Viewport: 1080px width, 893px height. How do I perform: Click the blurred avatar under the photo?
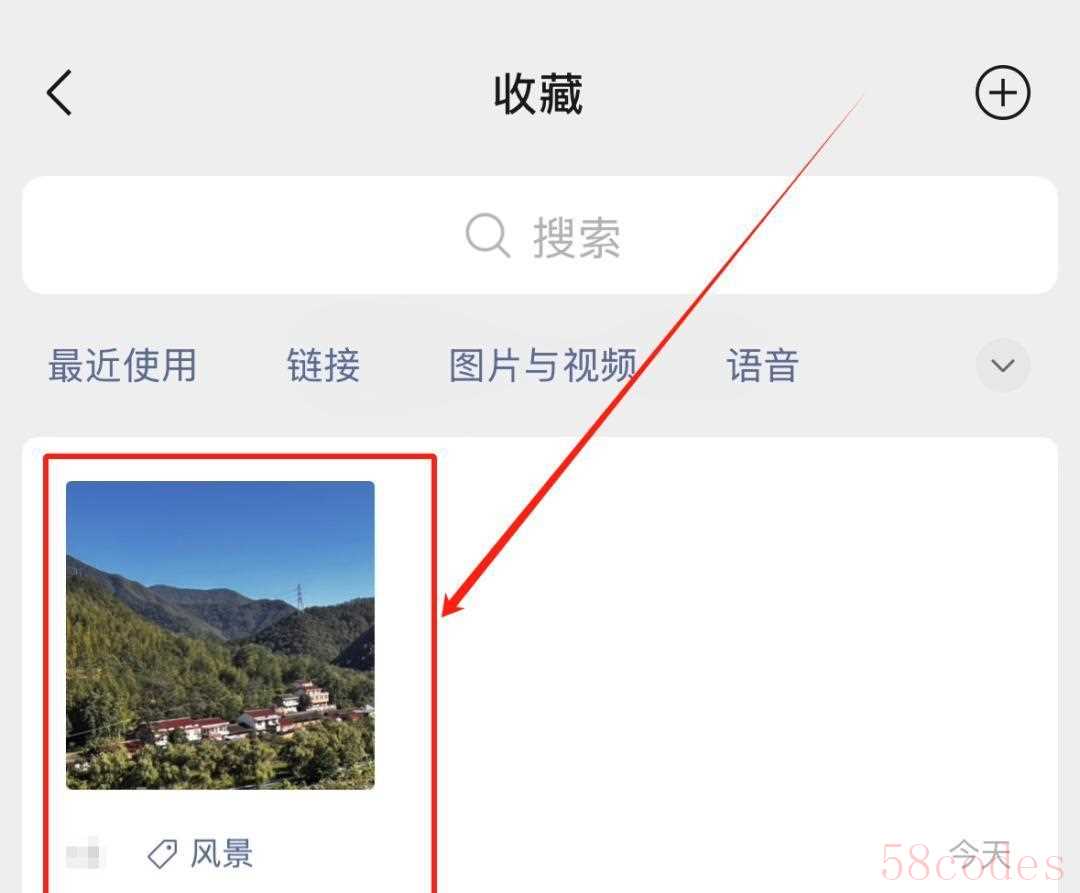coord(83,854)
